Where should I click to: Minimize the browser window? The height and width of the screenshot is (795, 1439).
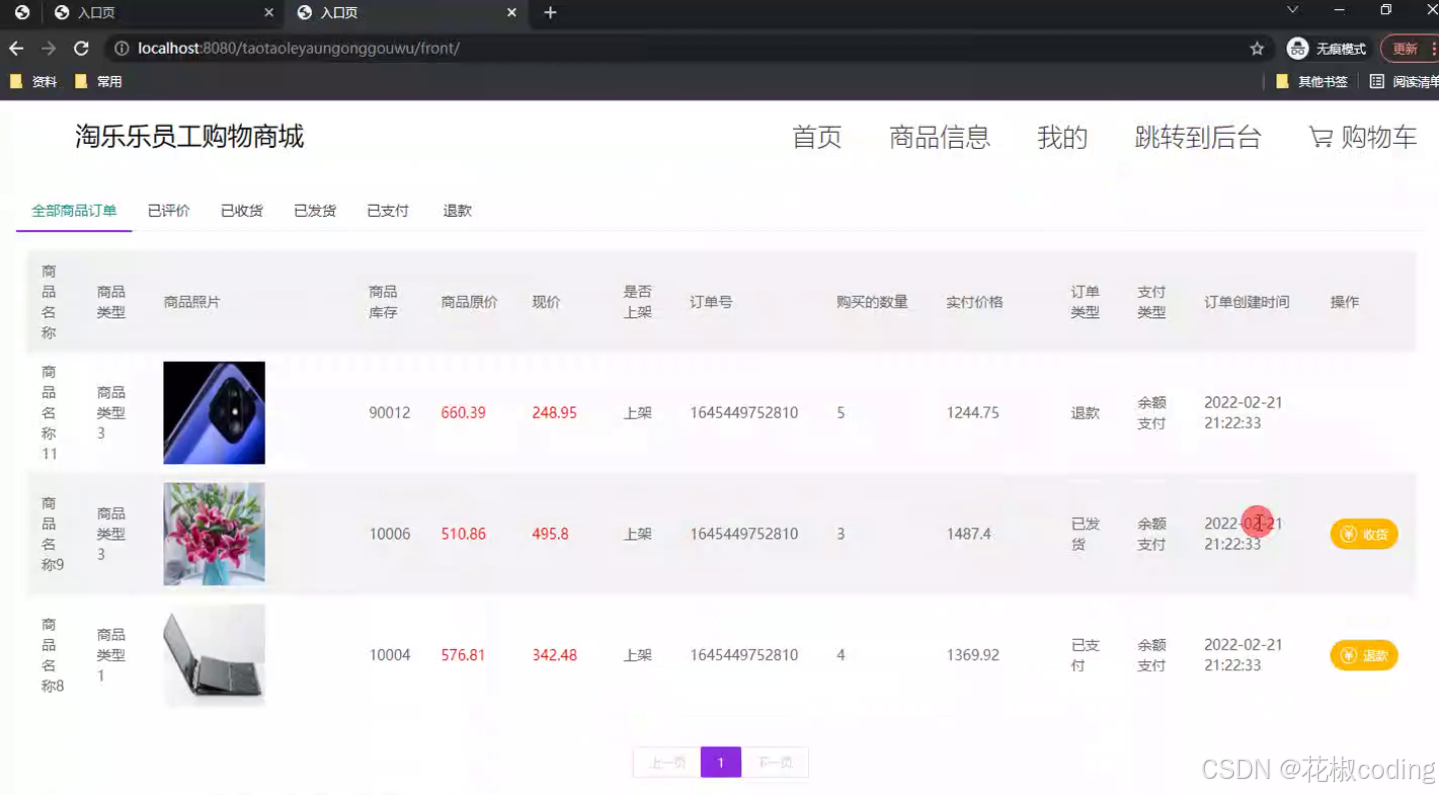tap(1339, 10)
